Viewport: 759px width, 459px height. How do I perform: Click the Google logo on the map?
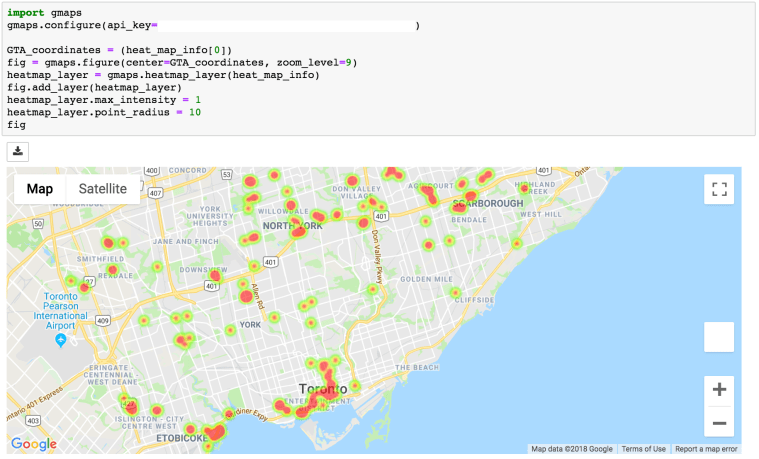click(34, 444)
